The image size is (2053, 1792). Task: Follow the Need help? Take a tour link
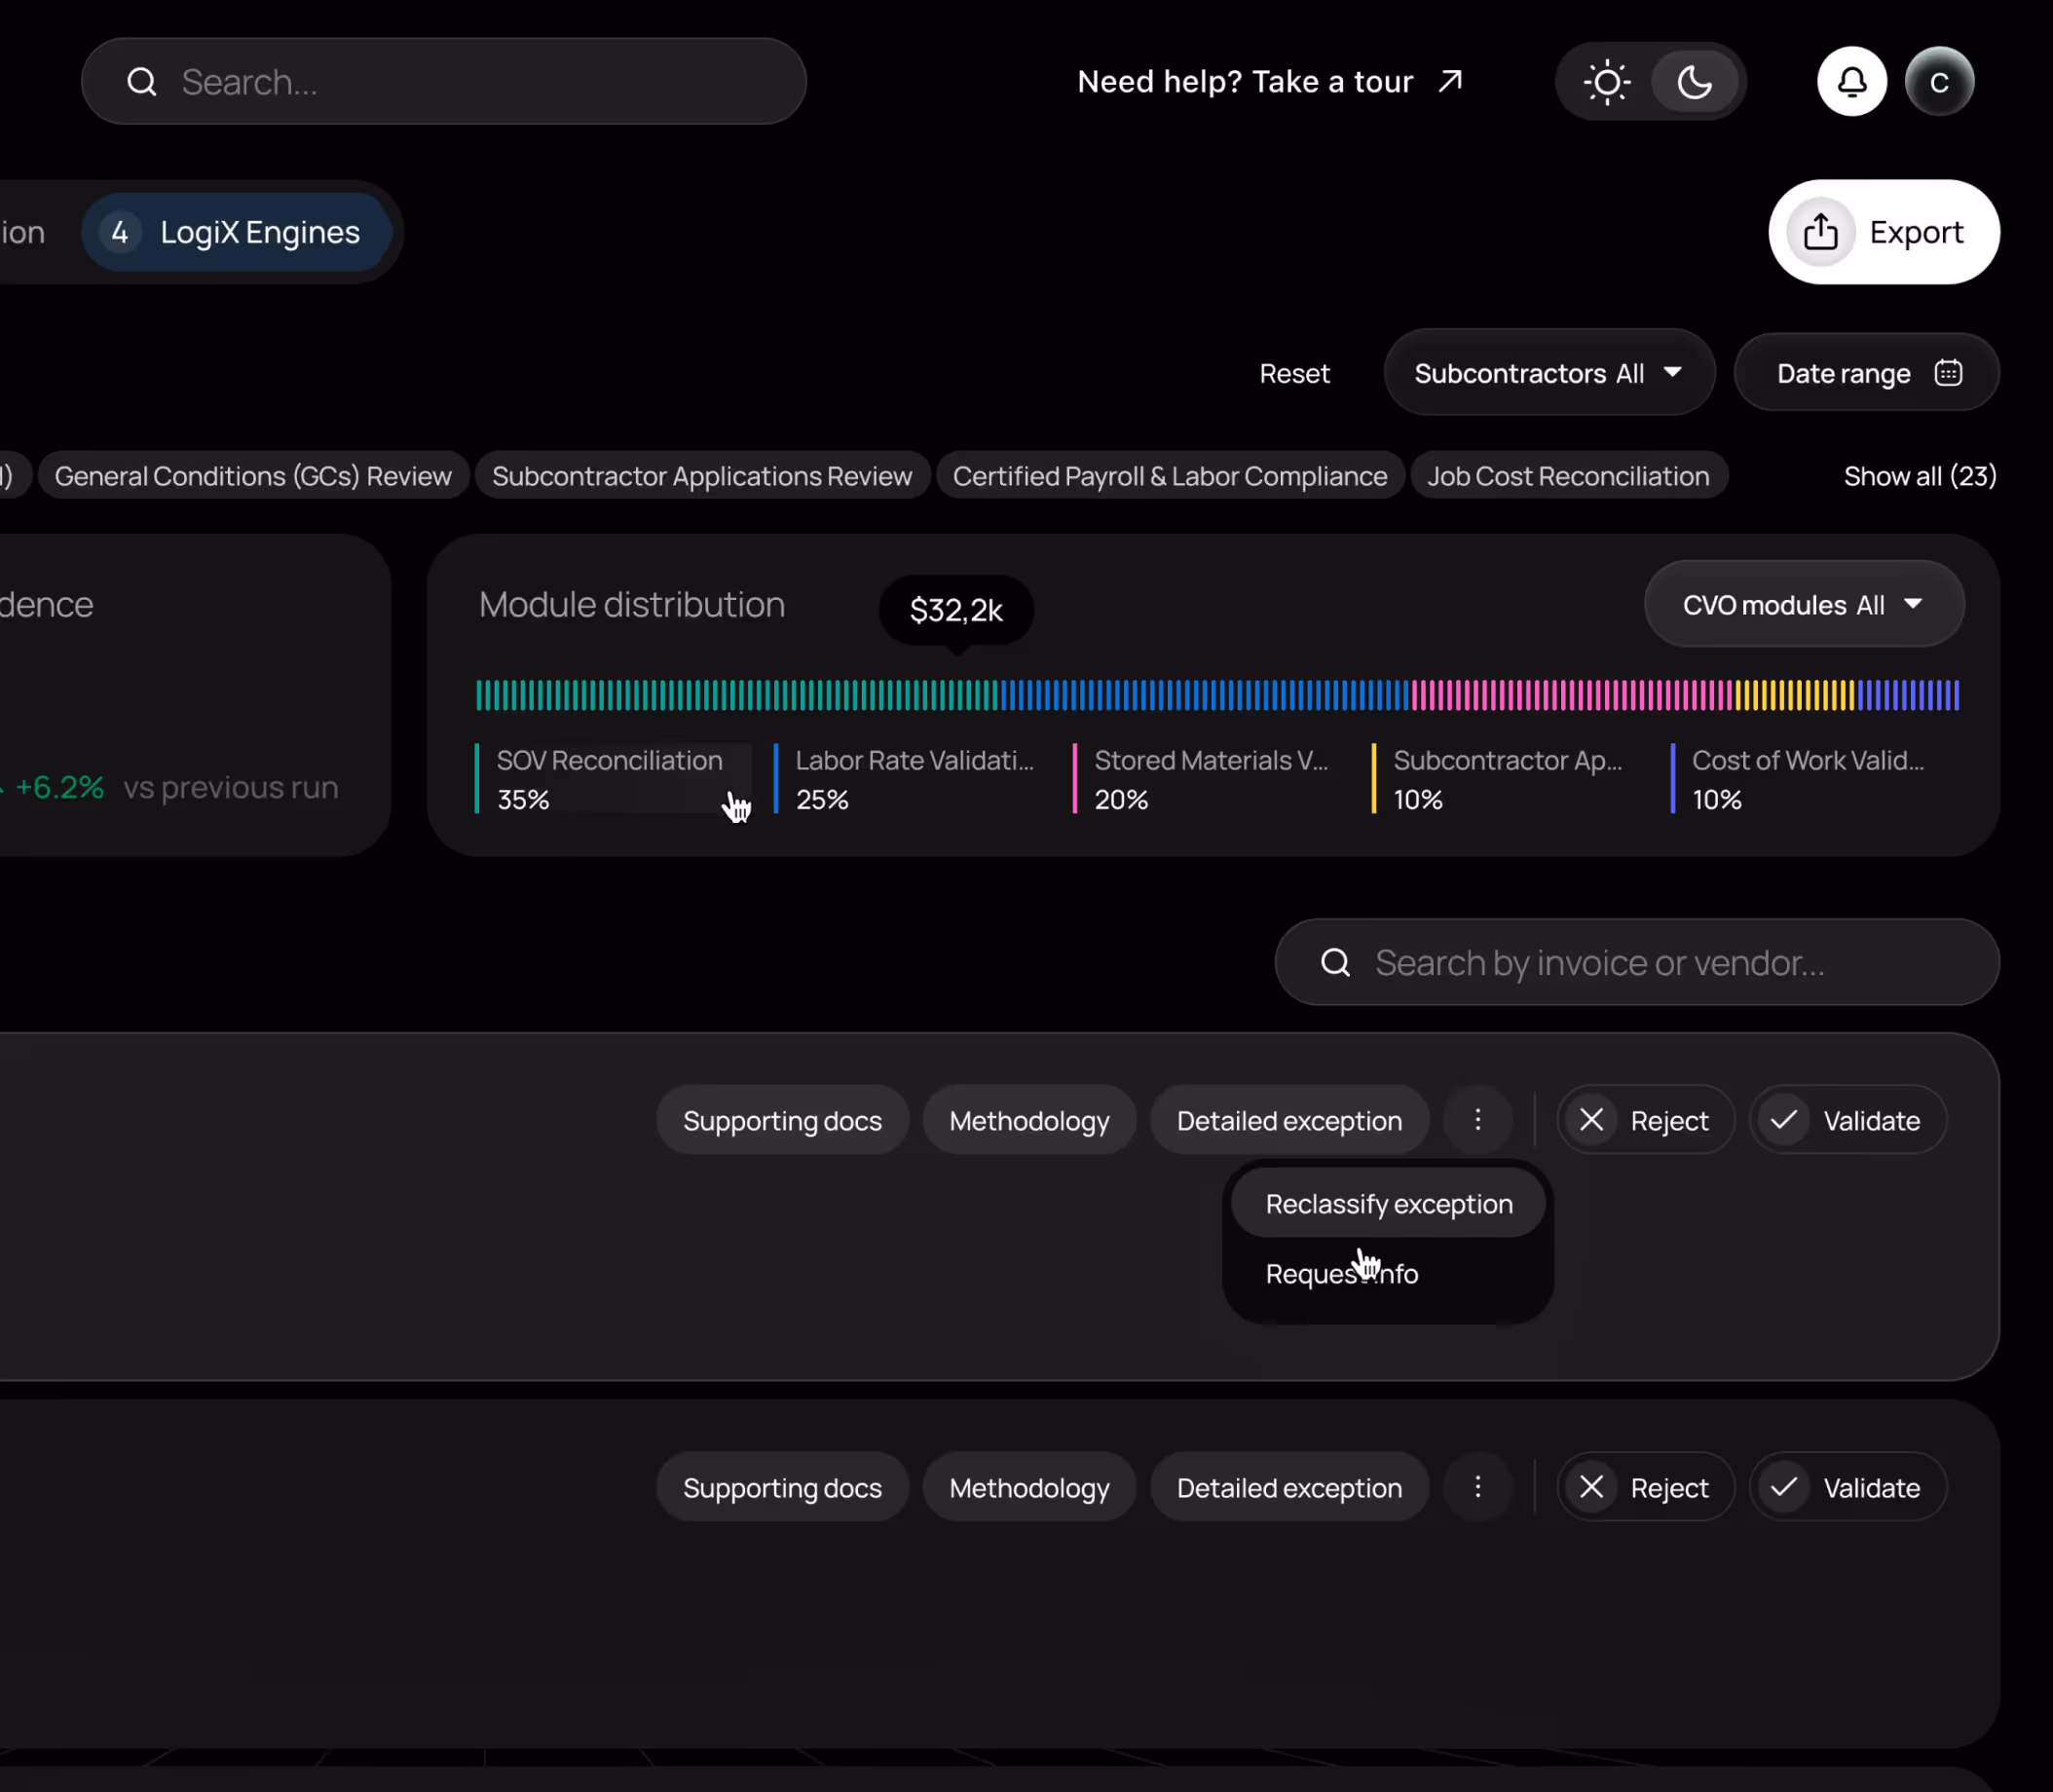[x=1268, y=82]
